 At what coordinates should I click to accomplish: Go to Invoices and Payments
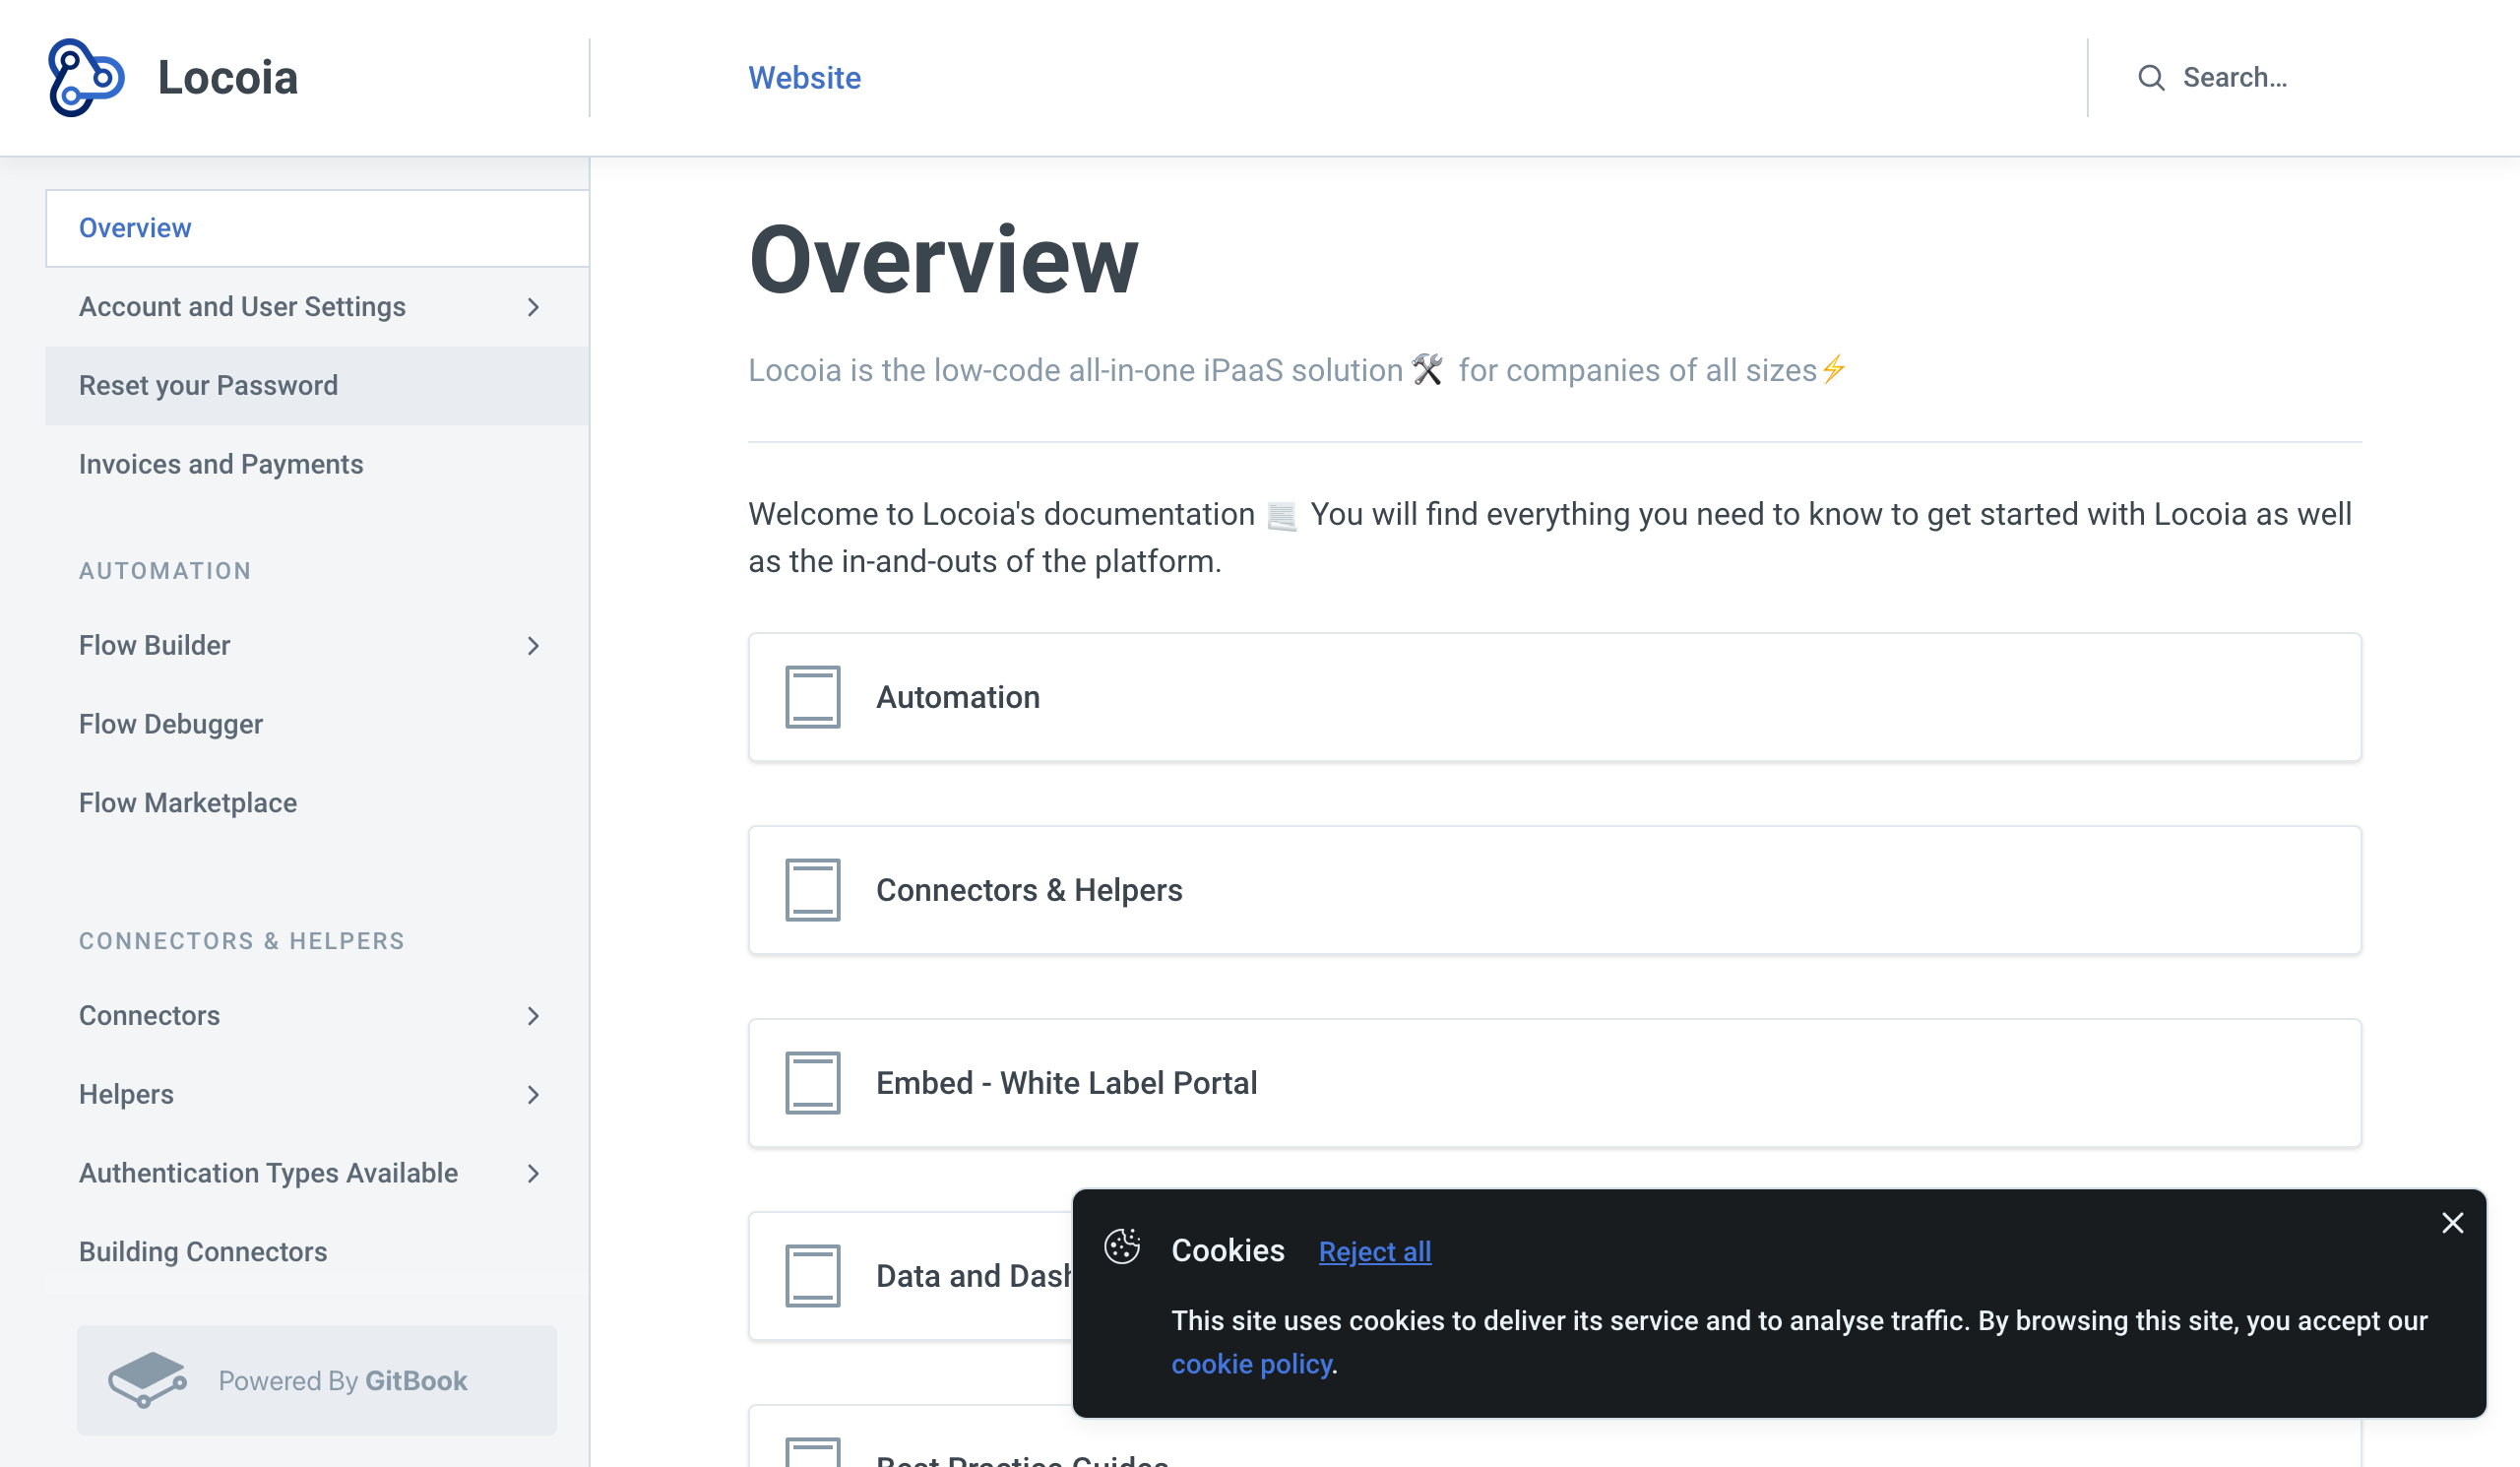(317, 465)
